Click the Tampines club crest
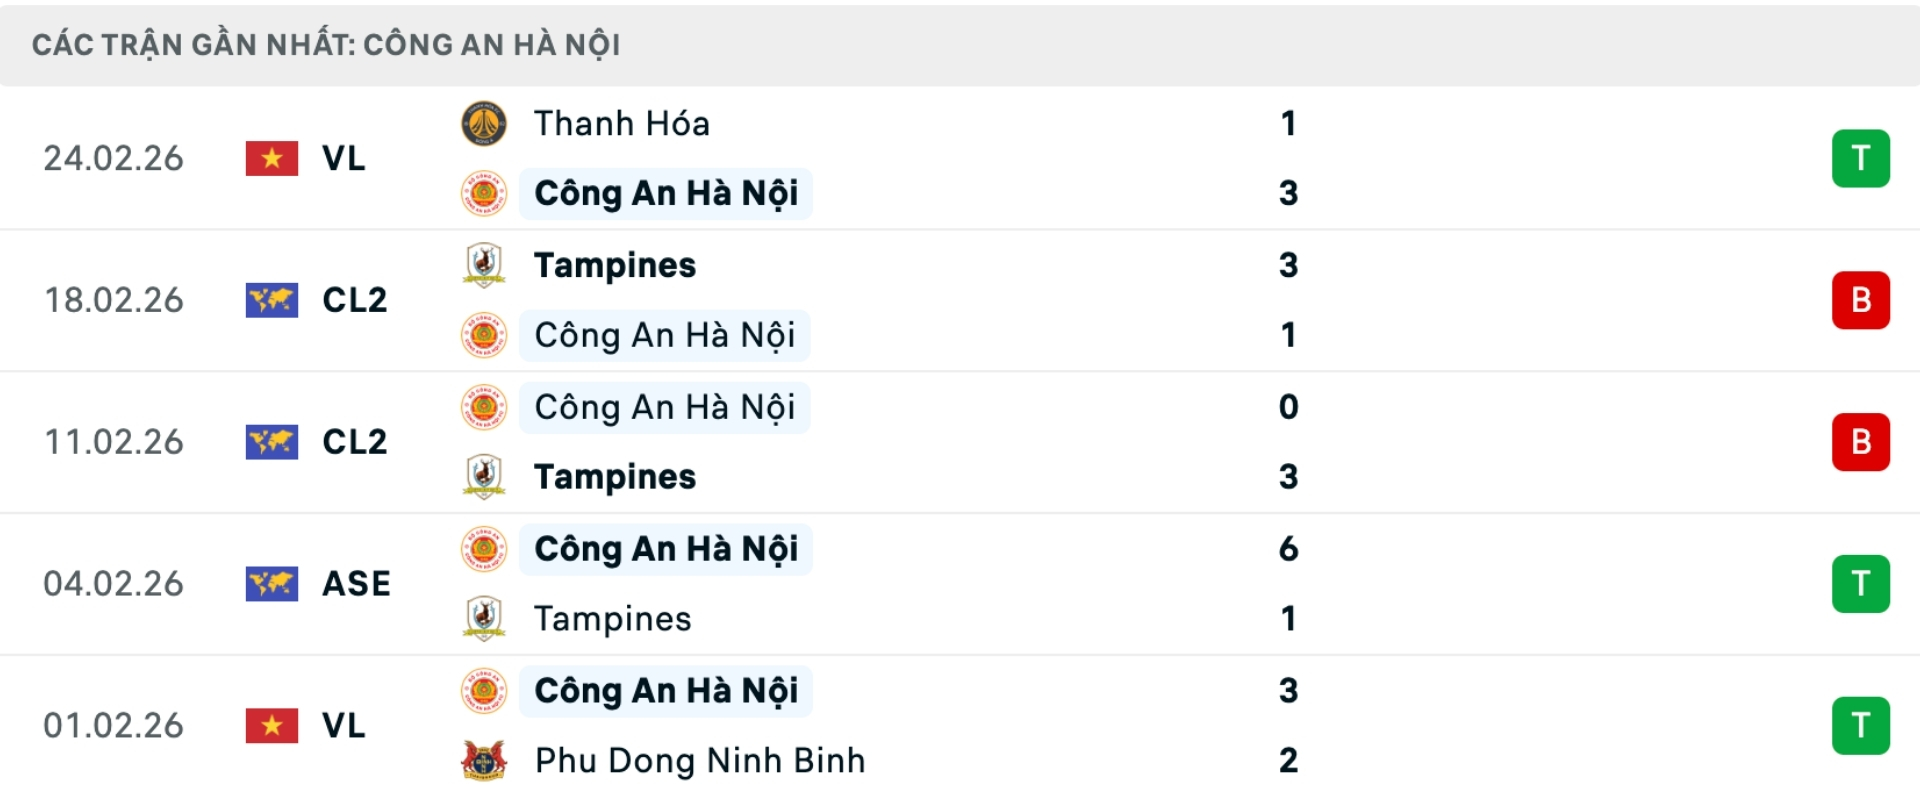 coord(484,265)
